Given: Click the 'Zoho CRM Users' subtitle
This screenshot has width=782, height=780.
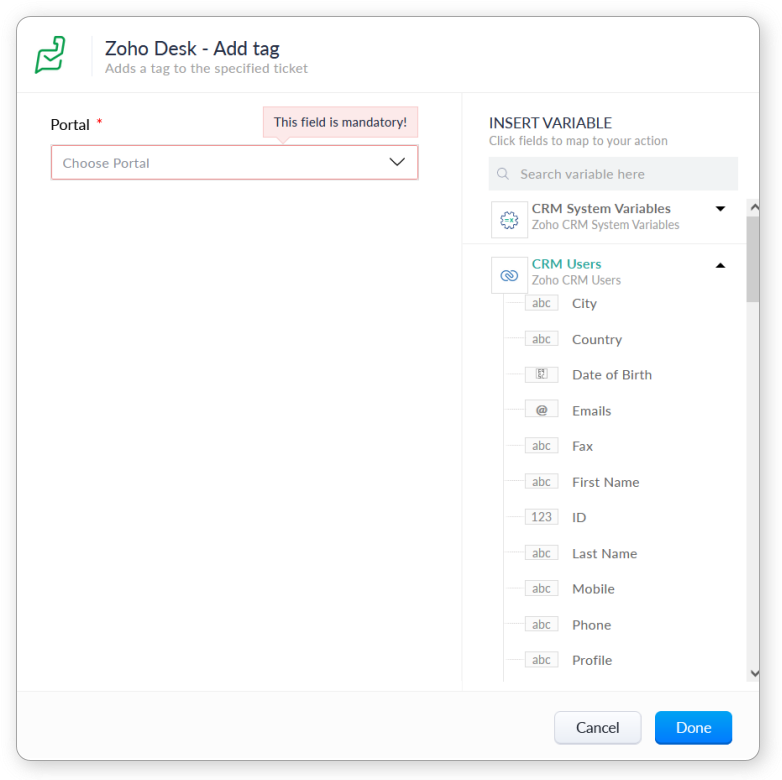Looking at the screenshot, I should [576, 280].
